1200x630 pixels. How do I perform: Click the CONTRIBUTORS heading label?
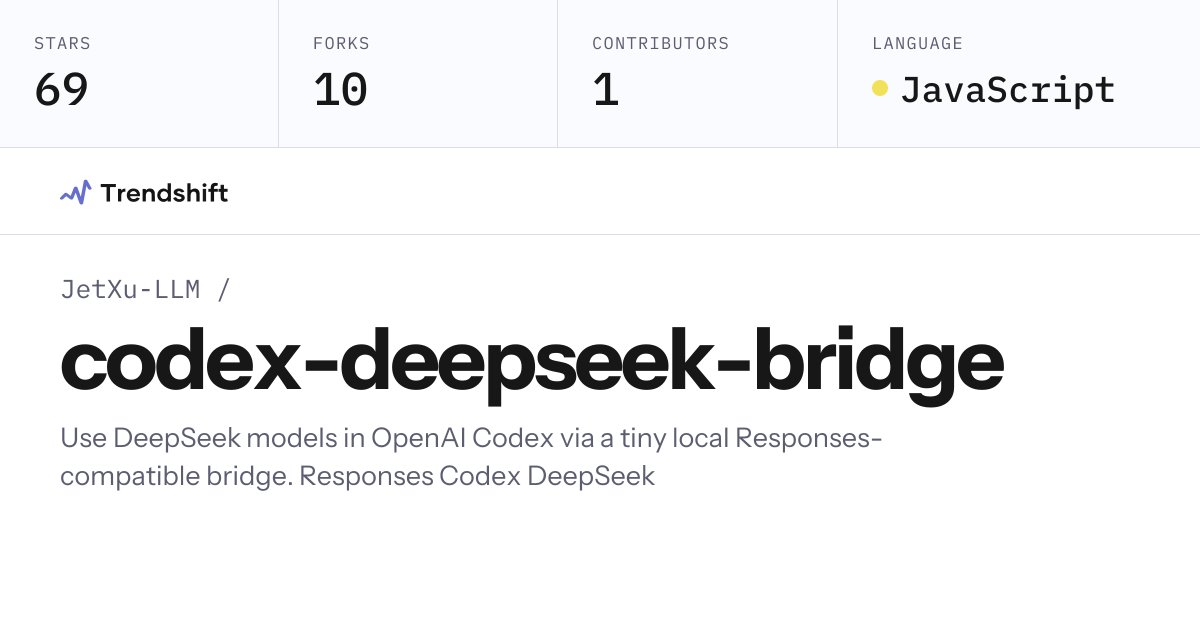coord(661,44)
